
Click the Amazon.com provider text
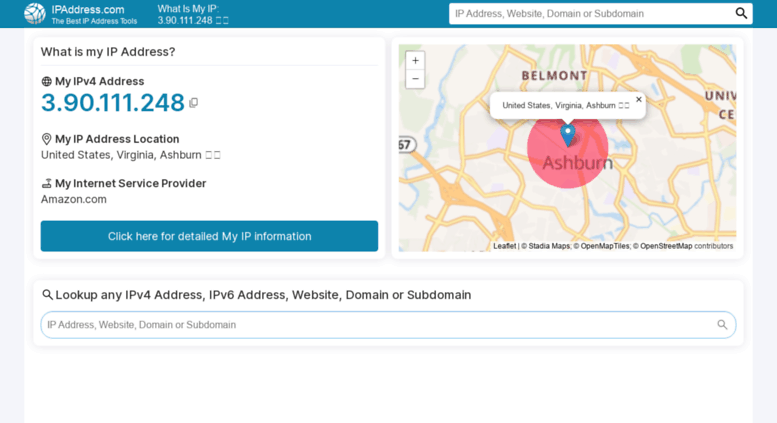pos(73,199)
